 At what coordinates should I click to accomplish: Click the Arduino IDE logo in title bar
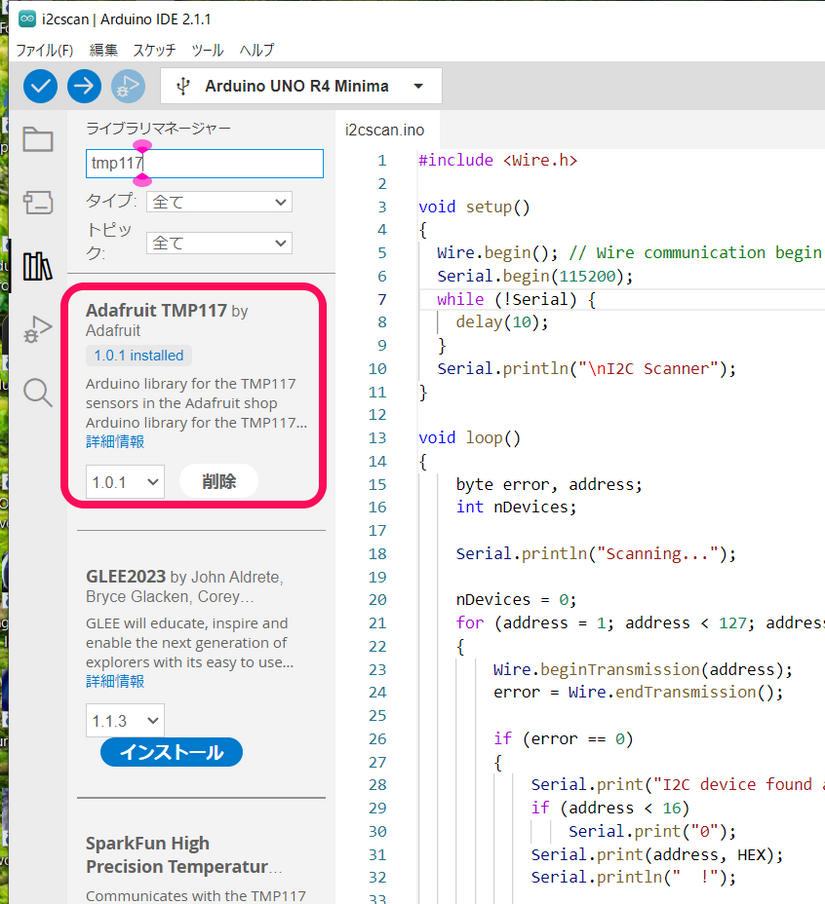coord(27,19)
